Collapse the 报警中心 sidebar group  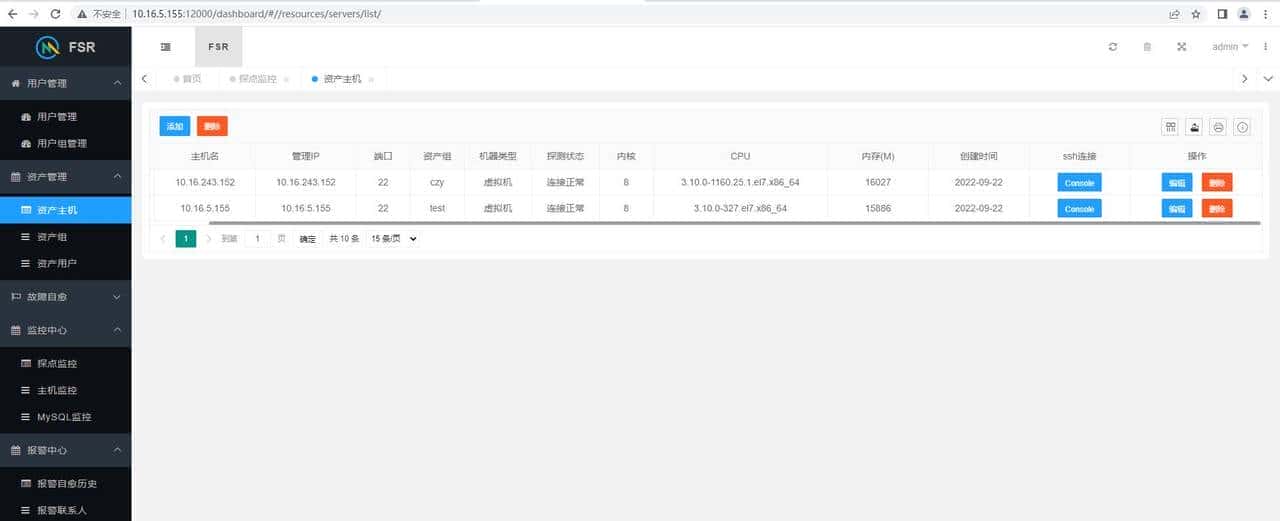pos(65,450)
